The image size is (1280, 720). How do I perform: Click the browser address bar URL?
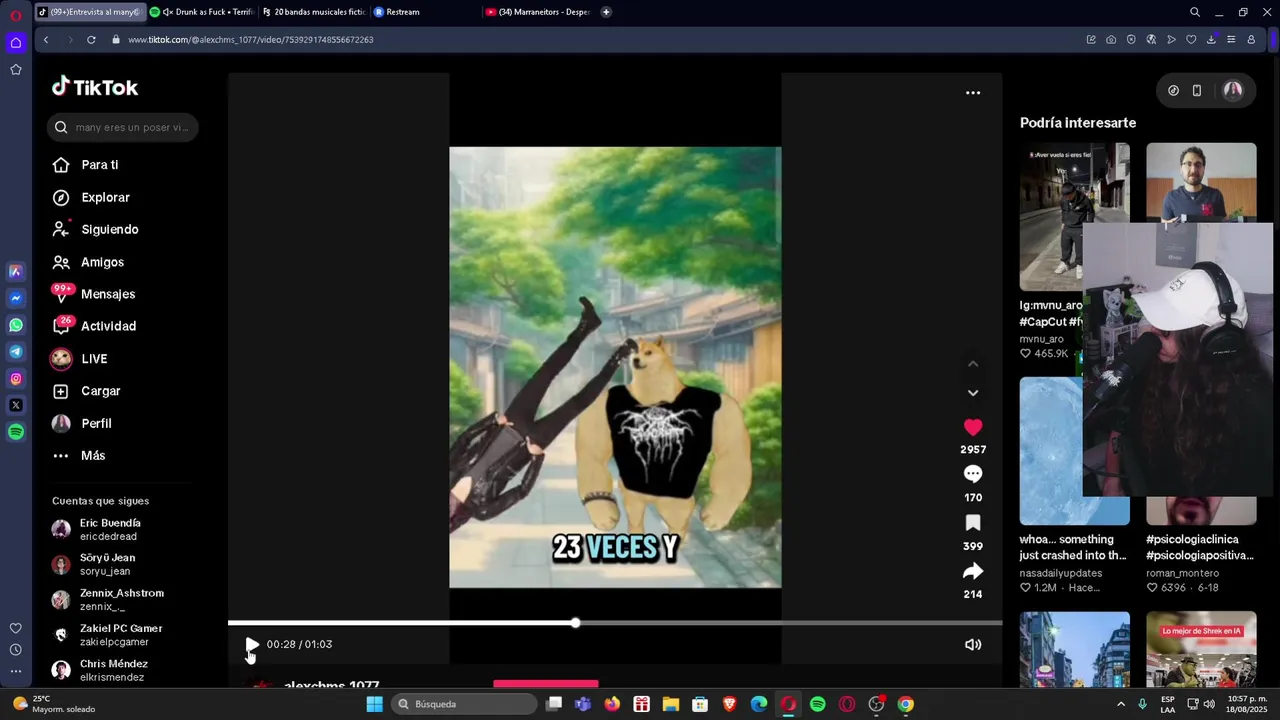251,40
